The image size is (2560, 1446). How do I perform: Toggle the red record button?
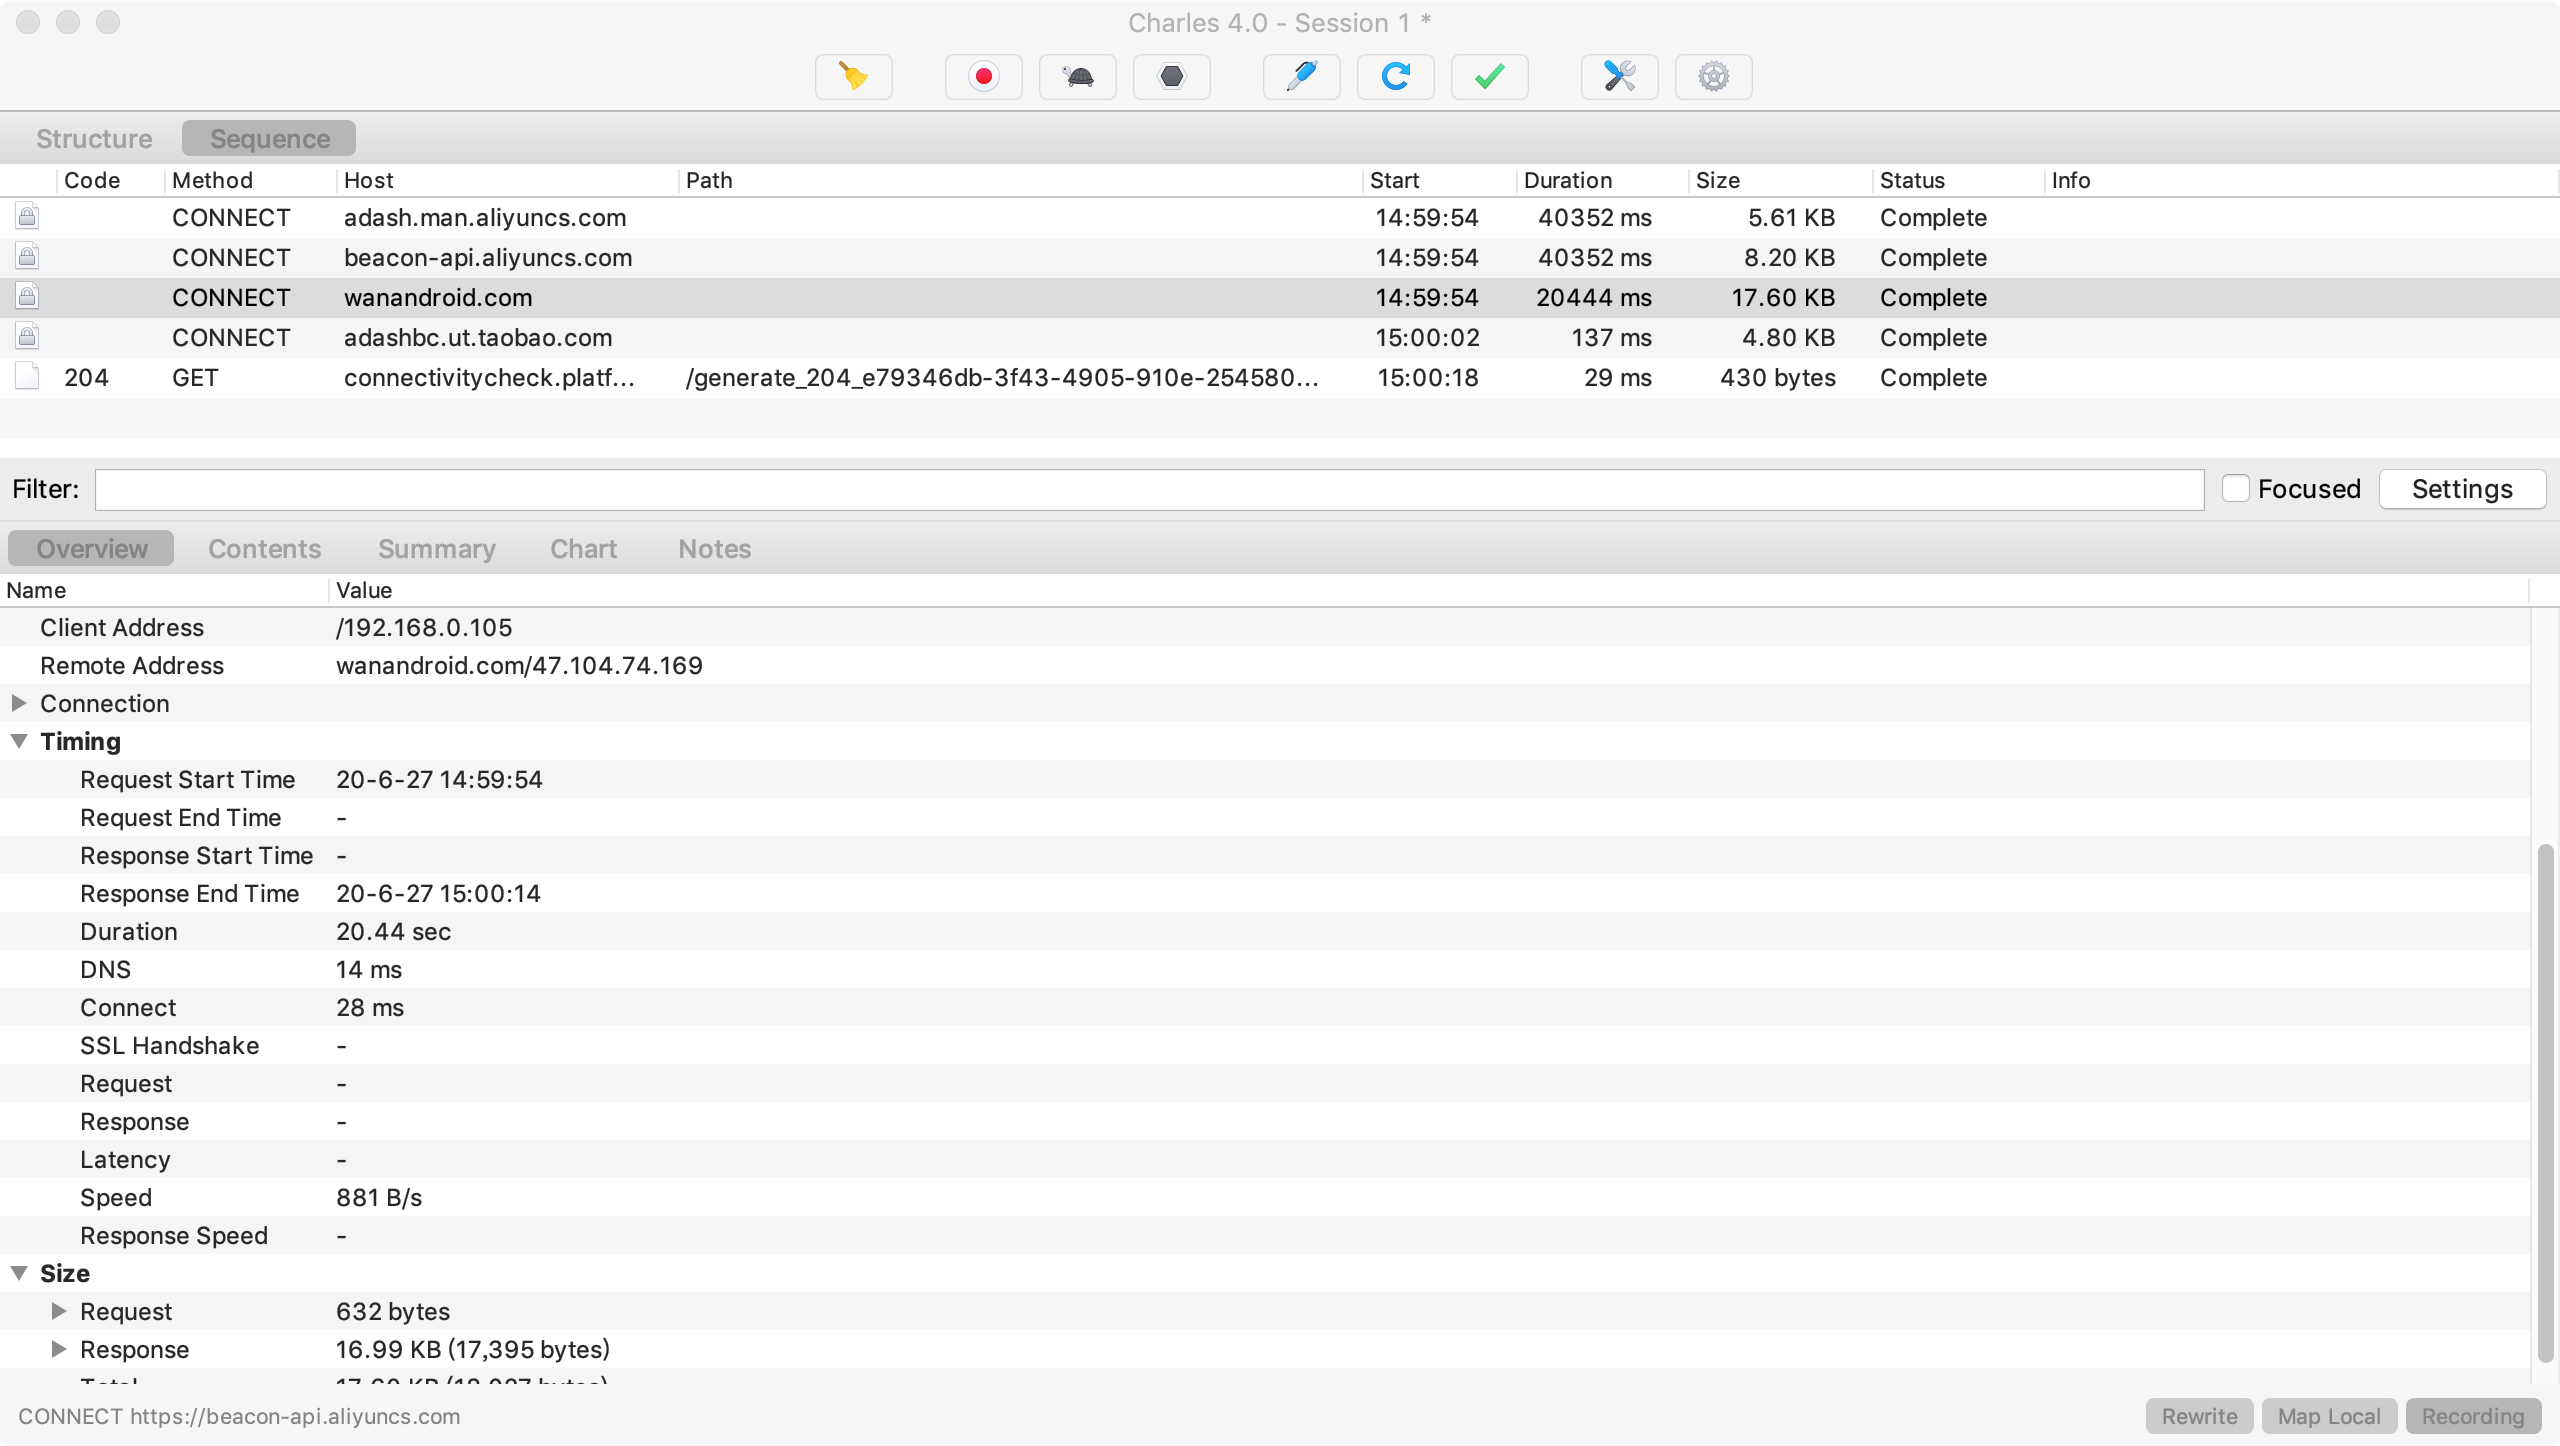coord(983,77)
